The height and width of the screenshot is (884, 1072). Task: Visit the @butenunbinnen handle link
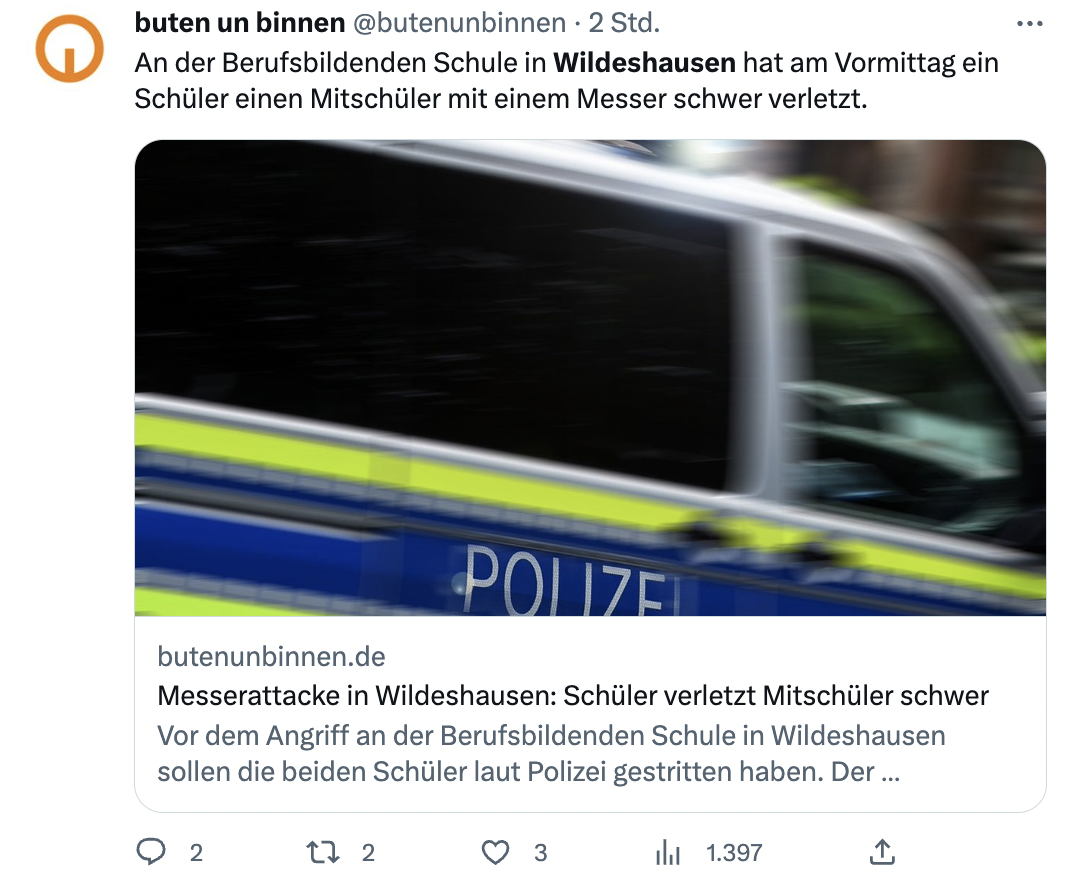(459, 23)
